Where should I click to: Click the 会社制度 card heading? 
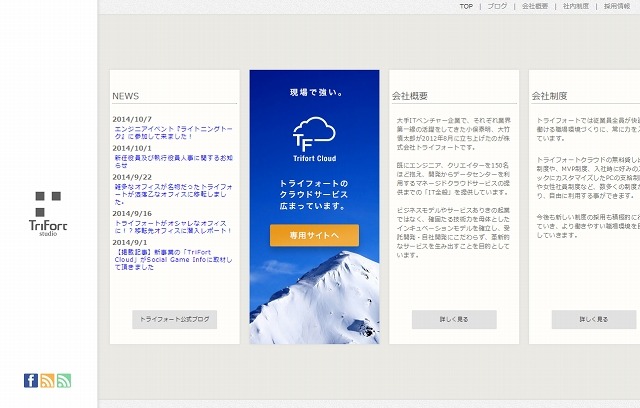tap(549, 96)
